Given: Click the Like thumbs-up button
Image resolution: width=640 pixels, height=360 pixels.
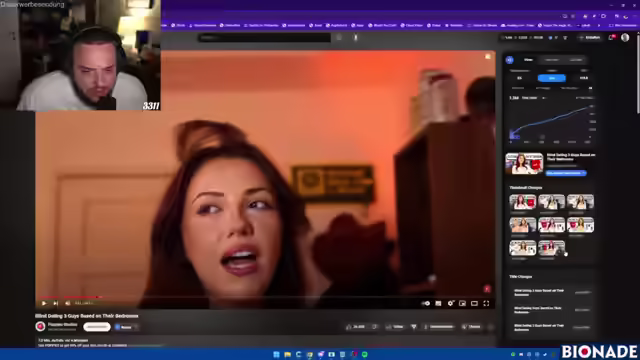Looking at the screenshot, I should (356, 327).
